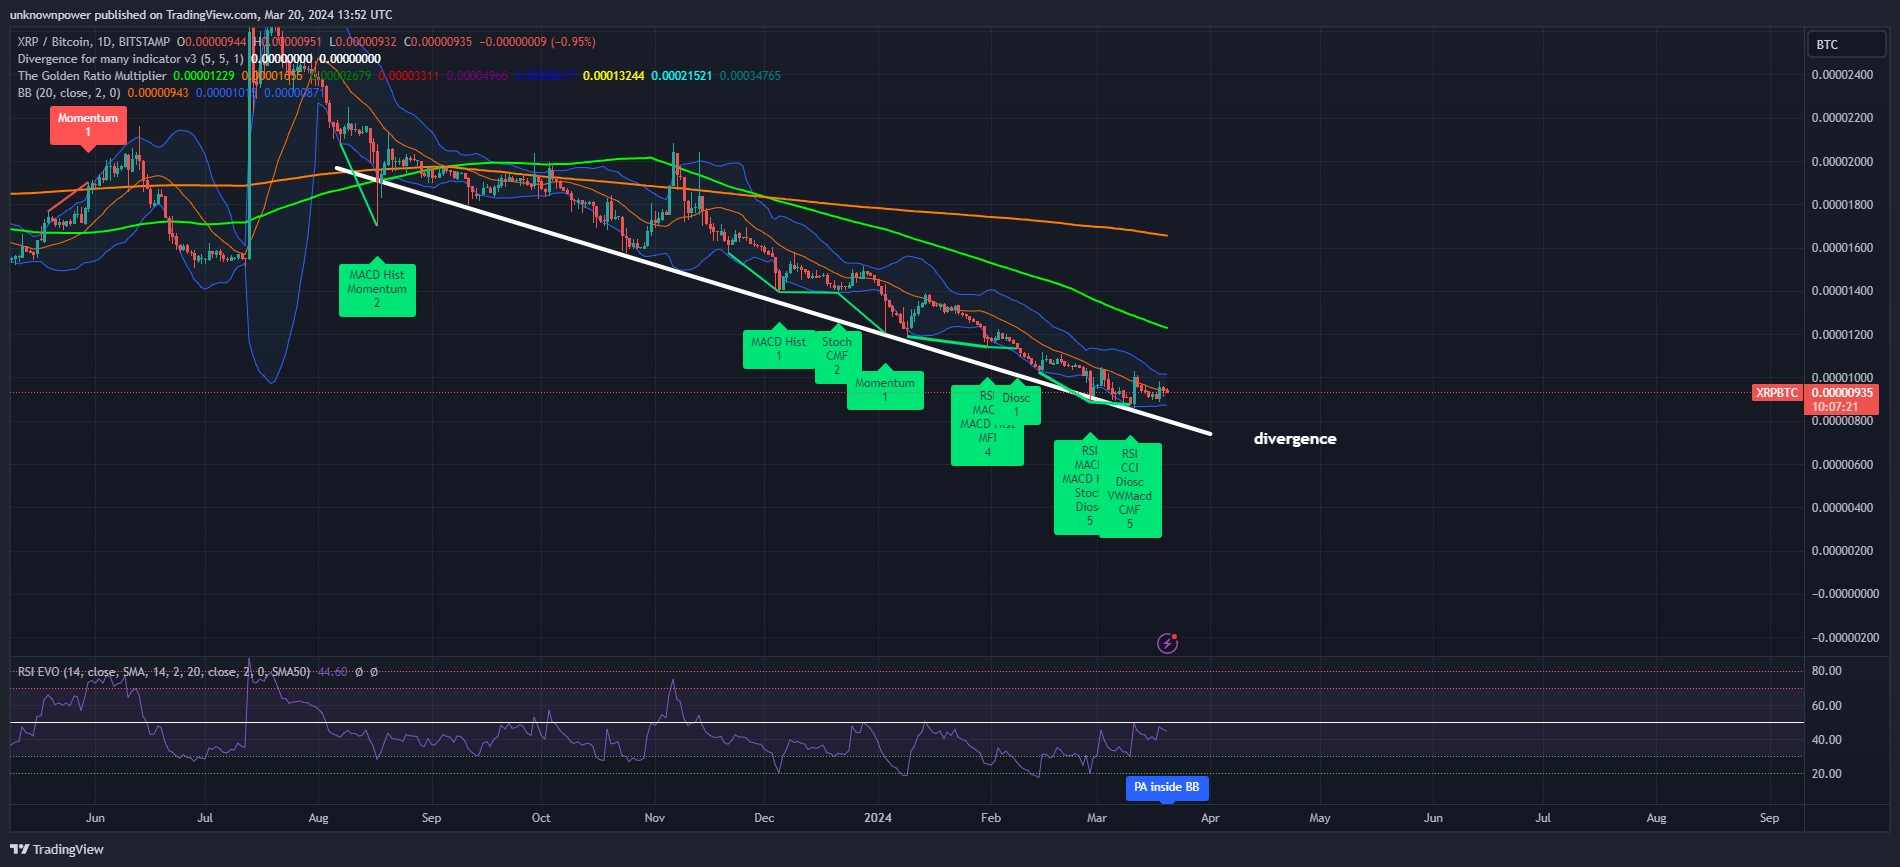Select the Stoch CMF 2 label
The width and height of the screenshot is (1900, 867).
coord(838,356)
